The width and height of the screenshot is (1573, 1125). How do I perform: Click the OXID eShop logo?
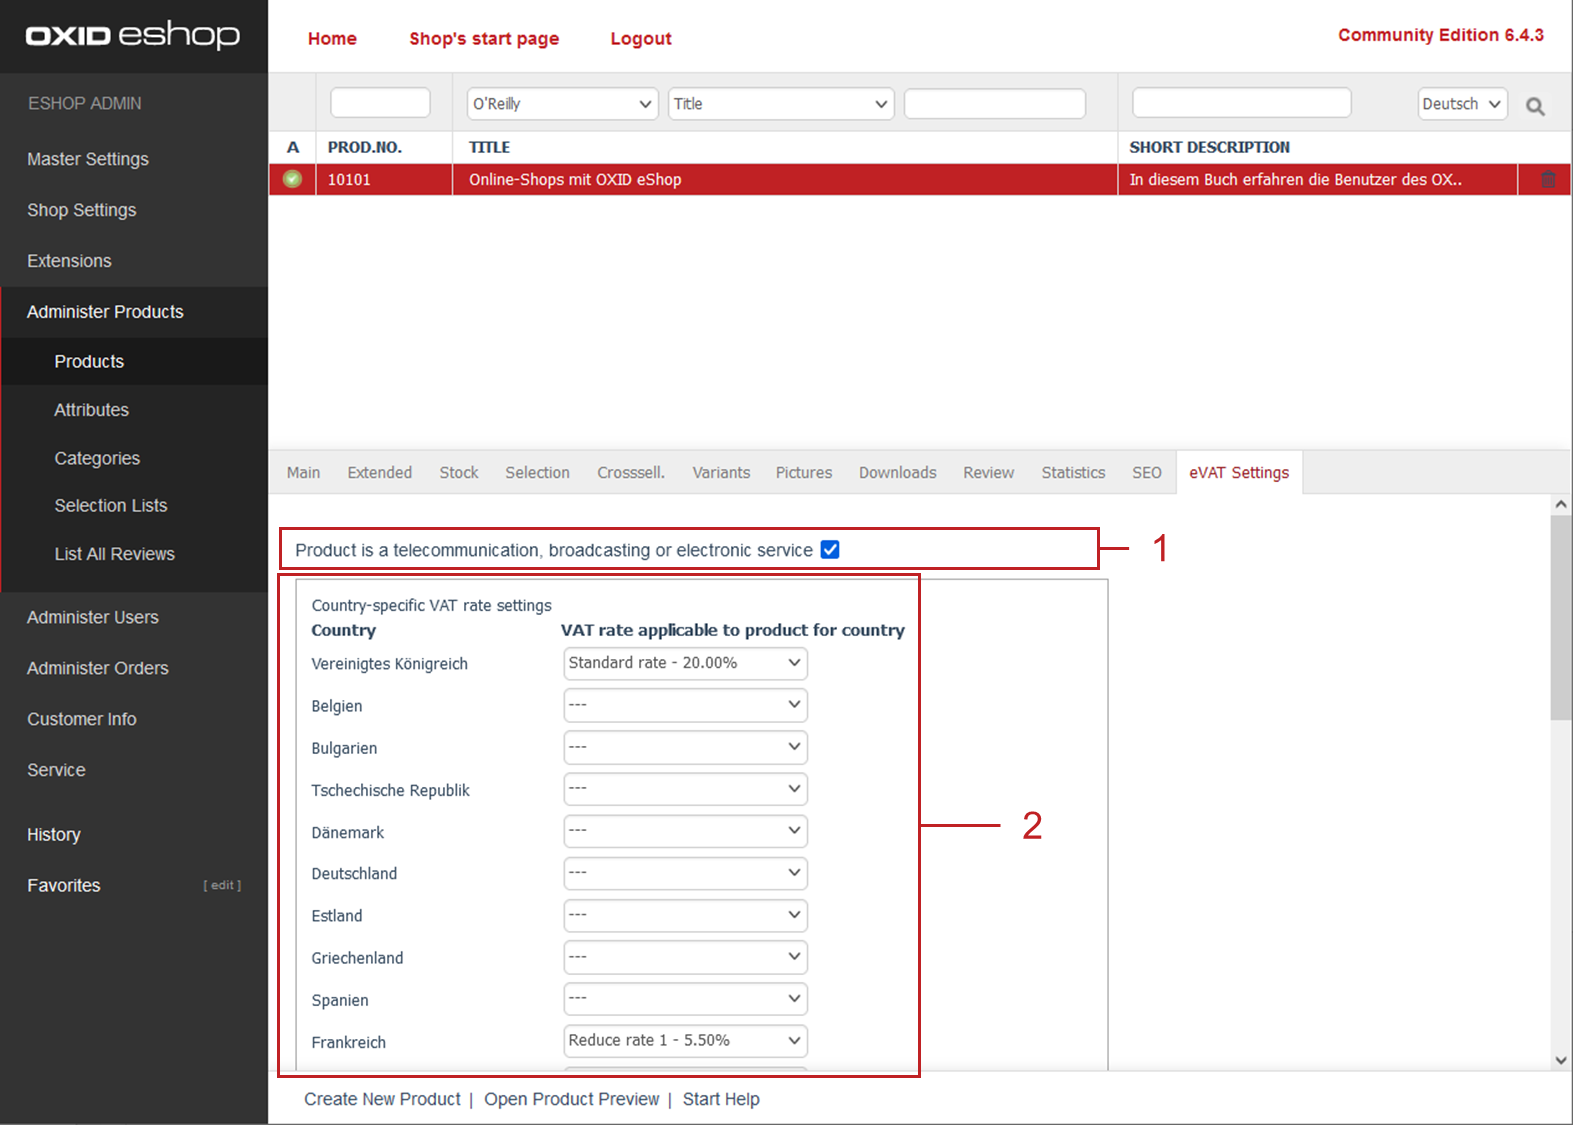133,36
